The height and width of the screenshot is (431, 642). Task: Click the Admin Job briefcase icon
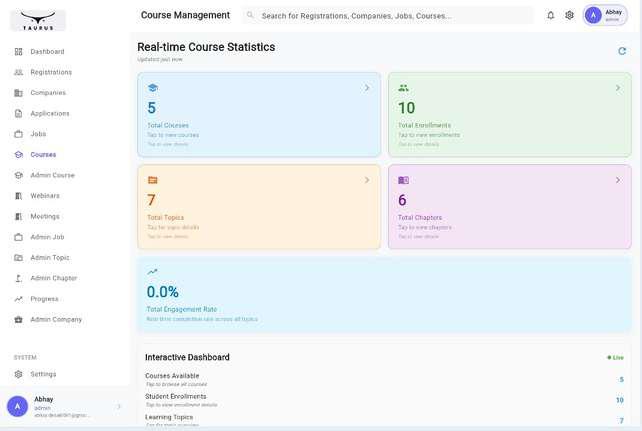pyautogui.click(x=18, y=237)
